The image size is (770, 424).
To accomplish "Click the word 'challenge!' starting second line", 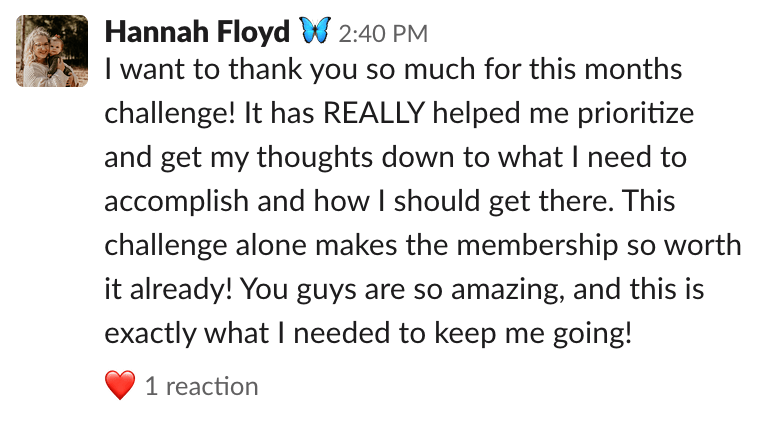I will click(x=170, y=114).
